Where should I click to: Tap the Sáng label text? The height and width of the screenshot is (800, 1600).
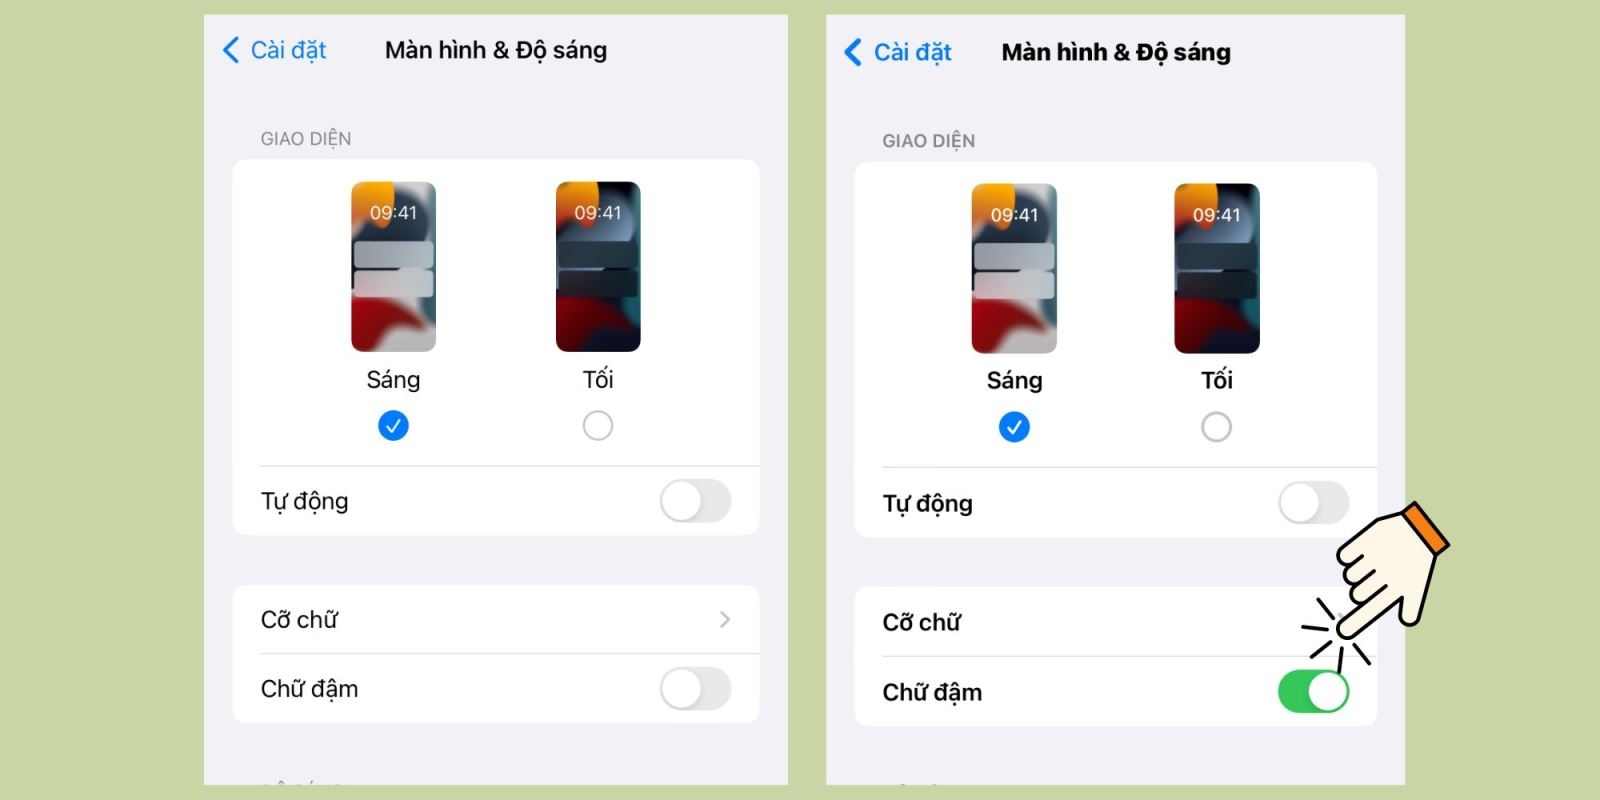pyautogui.click(x=394, y=380)
